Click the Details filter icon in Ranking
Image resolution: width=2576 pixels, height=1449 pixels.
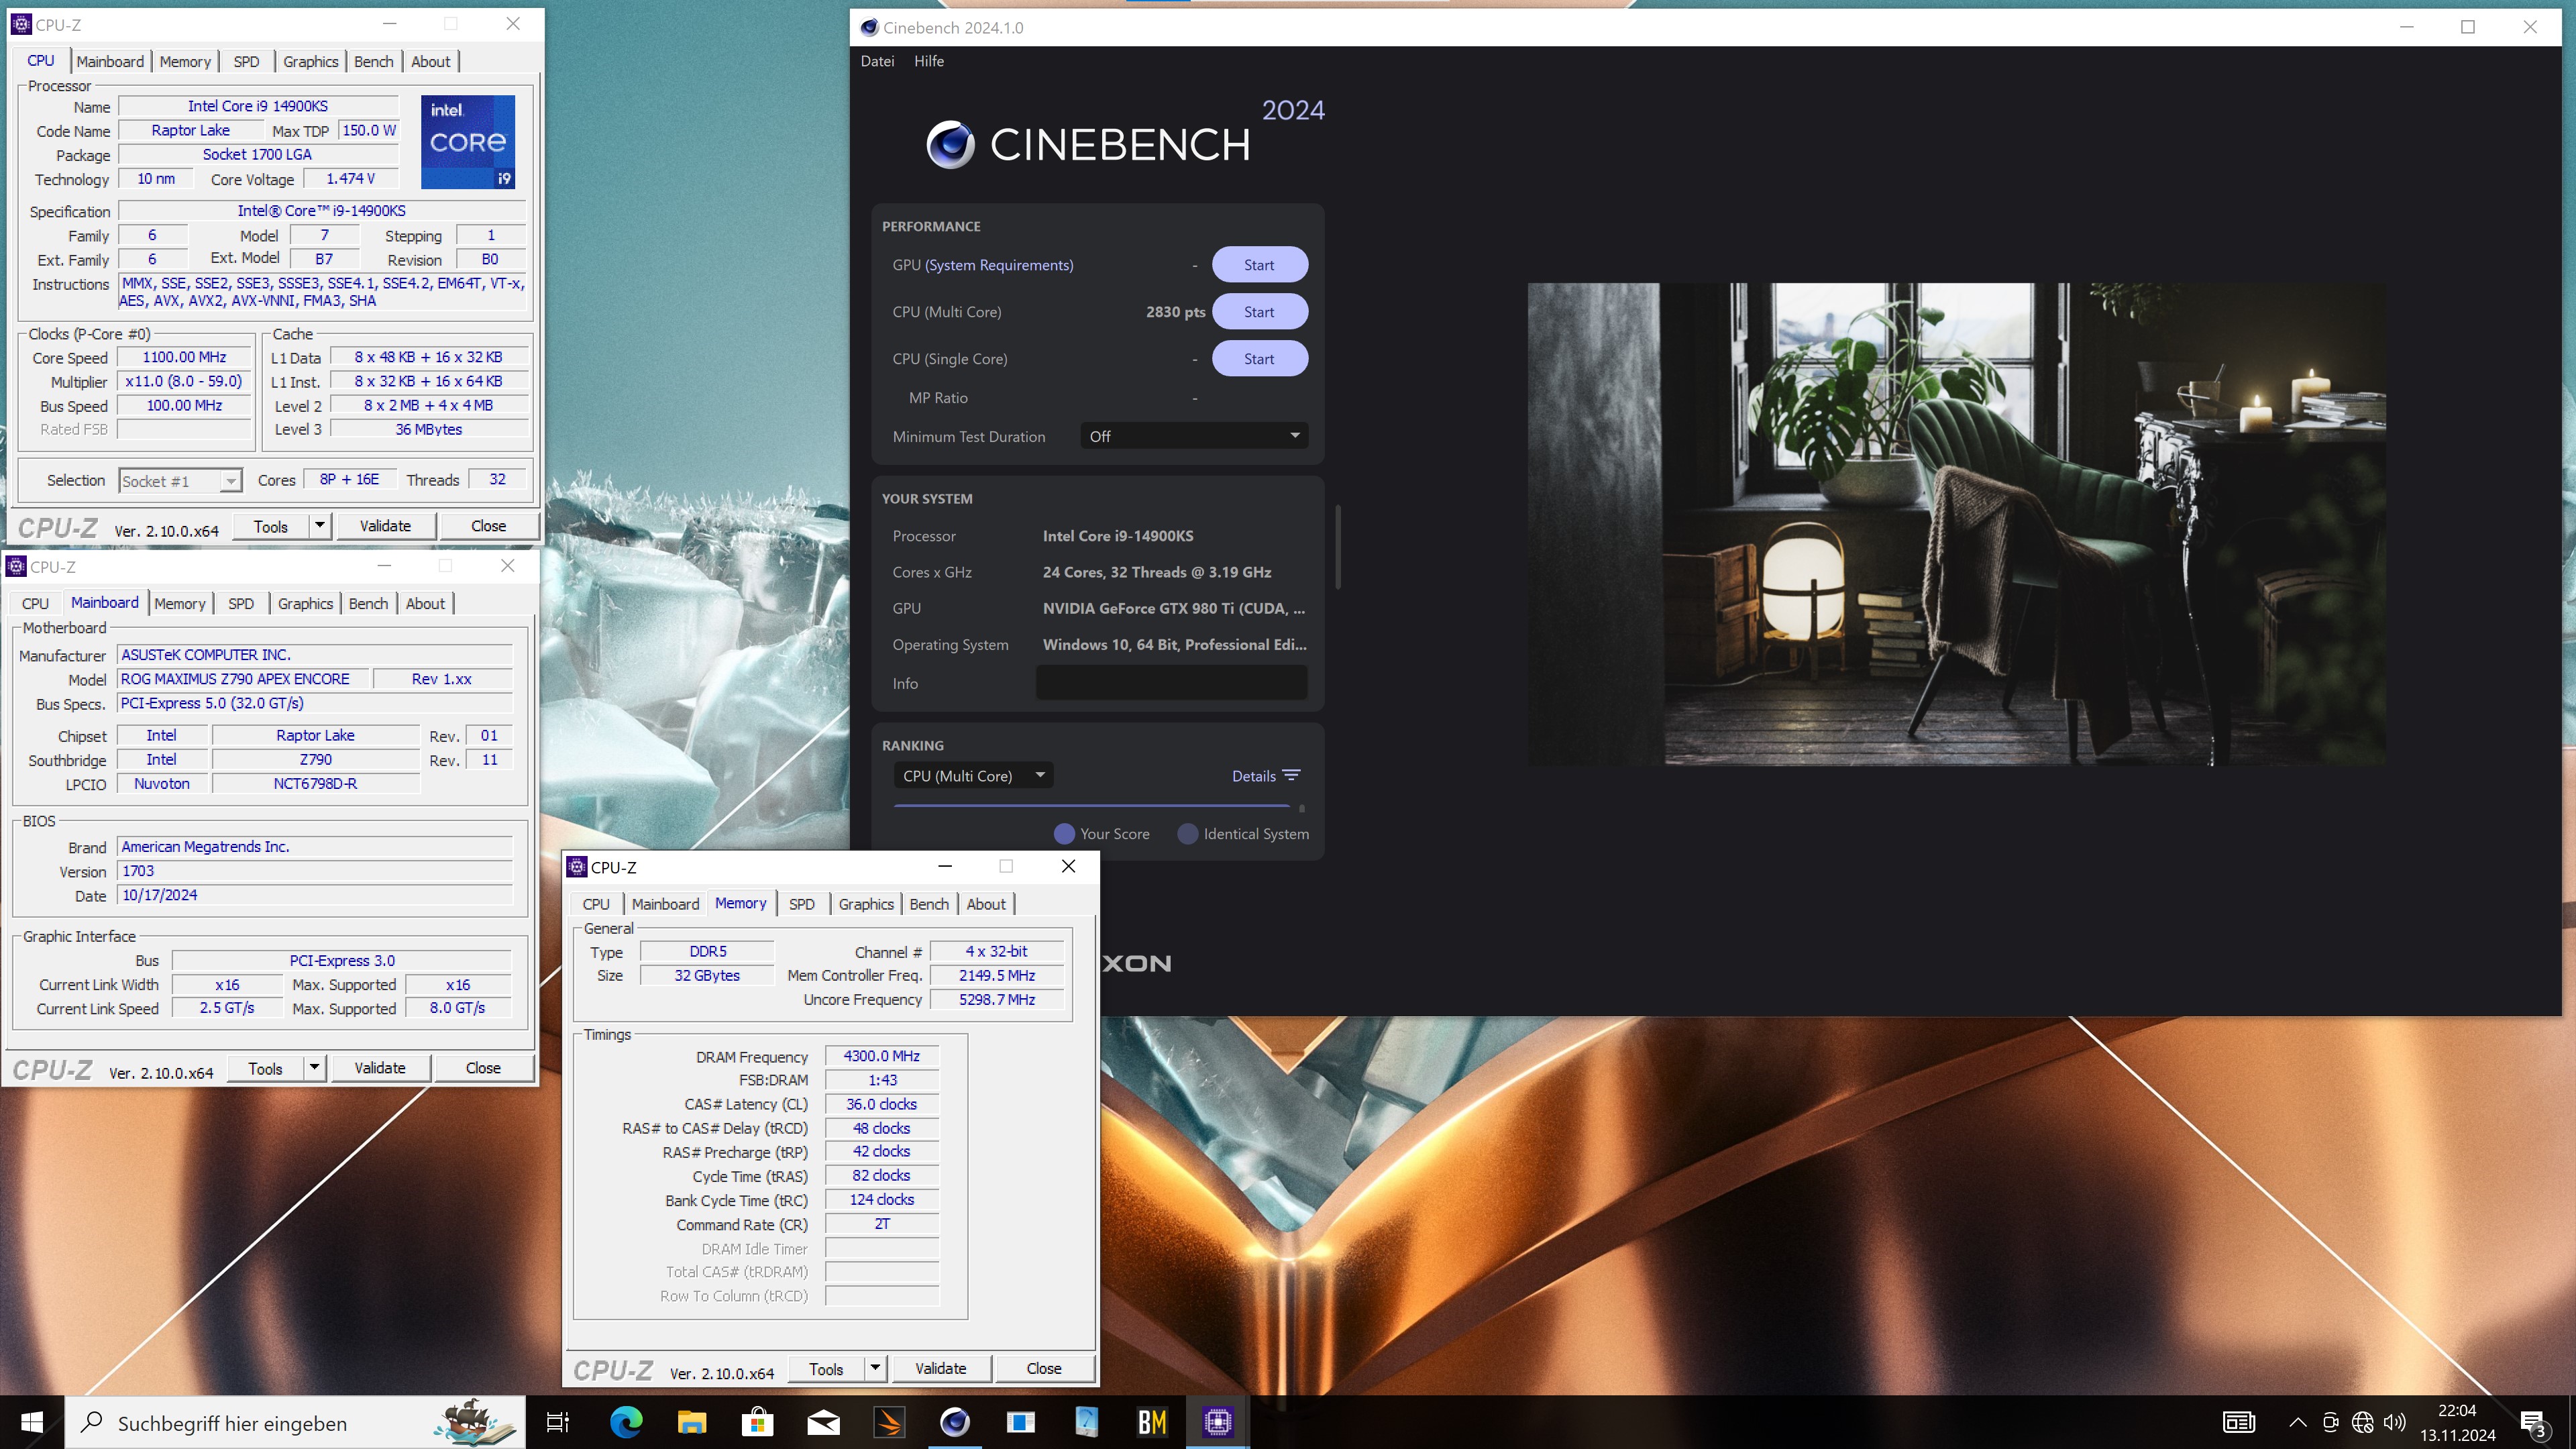pyautogui.click(x=1292, y=776)
